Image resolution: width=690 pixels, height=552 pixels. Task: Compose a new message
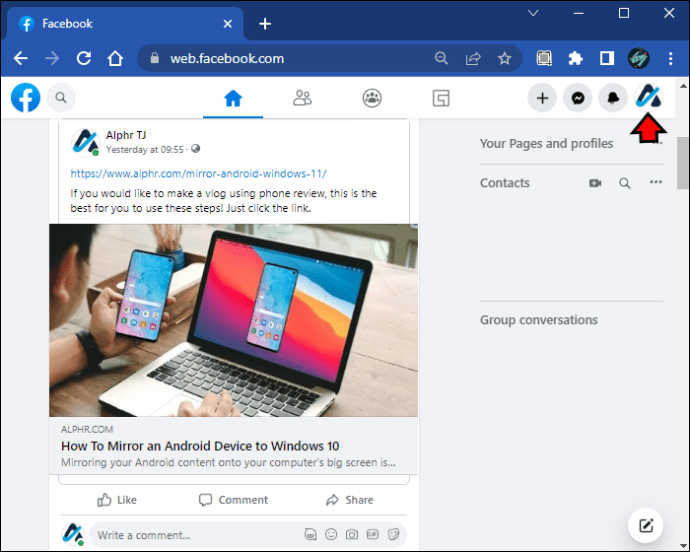646,525
